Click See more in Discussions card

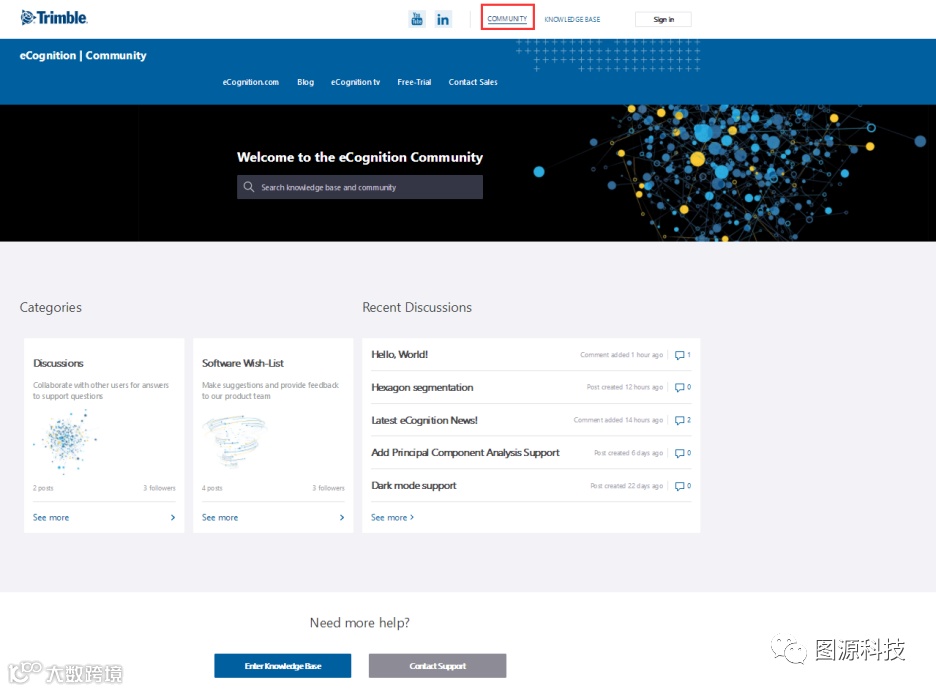(x=51, y=517)
